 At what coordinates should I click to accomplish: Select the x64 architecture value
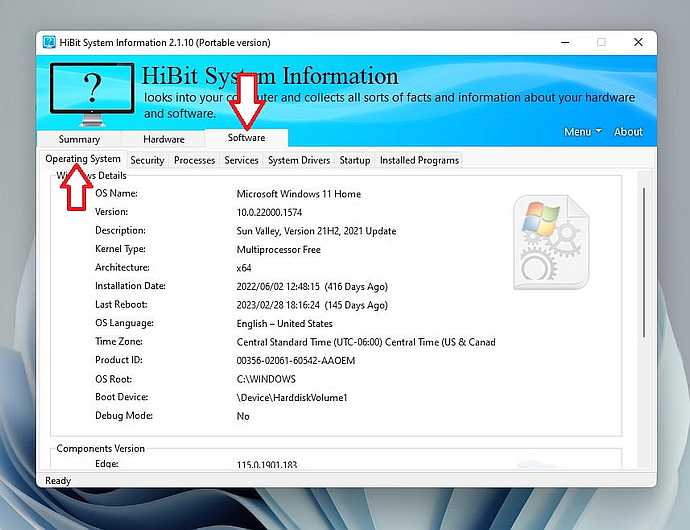point(244,268)
